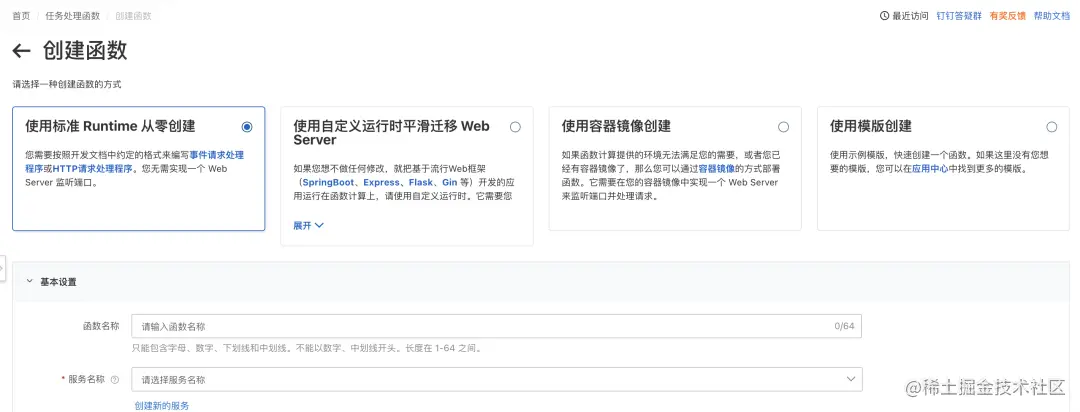
Task: Click the 创建函数 breadcrumb item
Action: tap(134, 16)
